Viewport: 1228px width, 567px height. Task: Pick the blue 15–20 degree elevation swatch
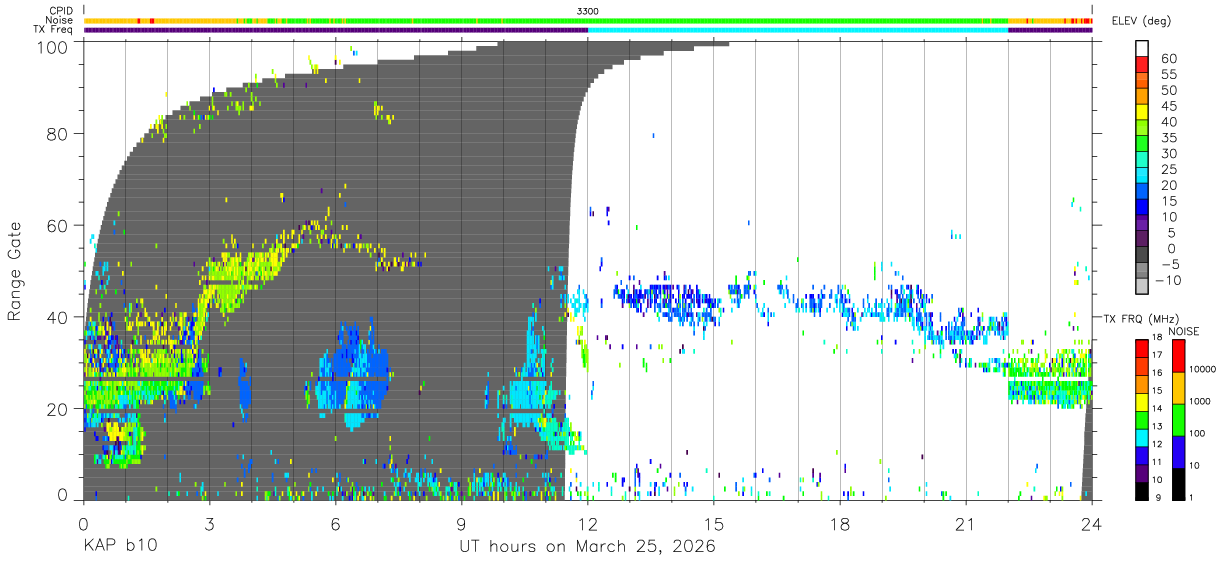coord(1142,193)
